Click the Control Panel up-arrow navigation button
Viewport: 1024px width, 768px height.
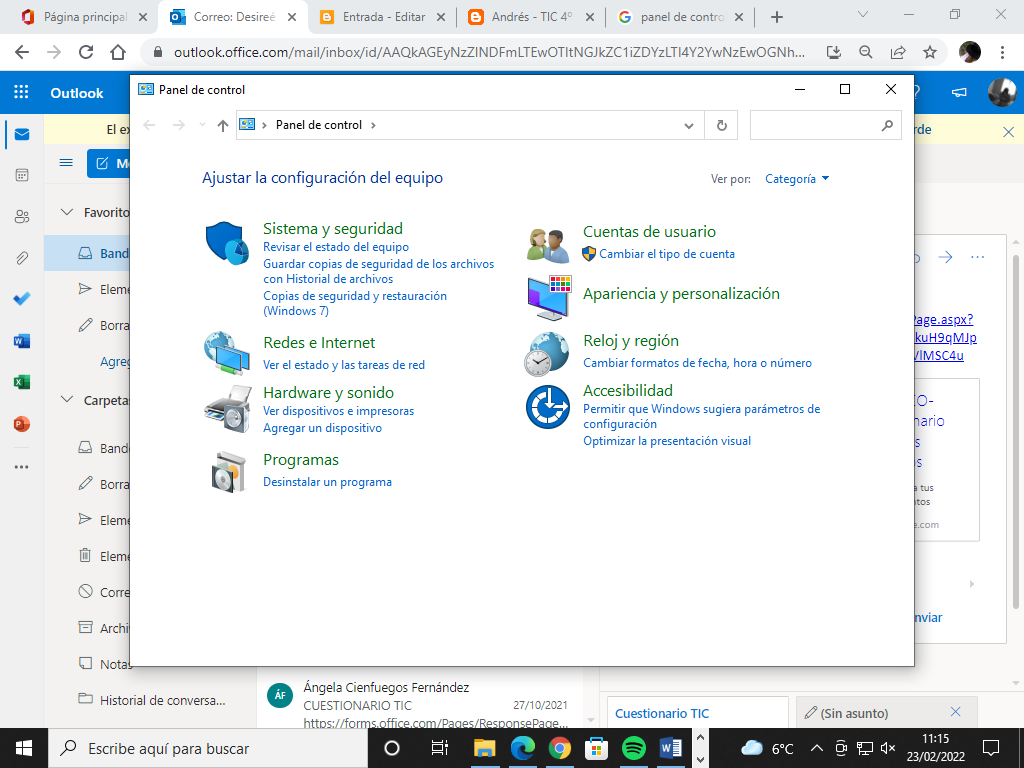223,125
